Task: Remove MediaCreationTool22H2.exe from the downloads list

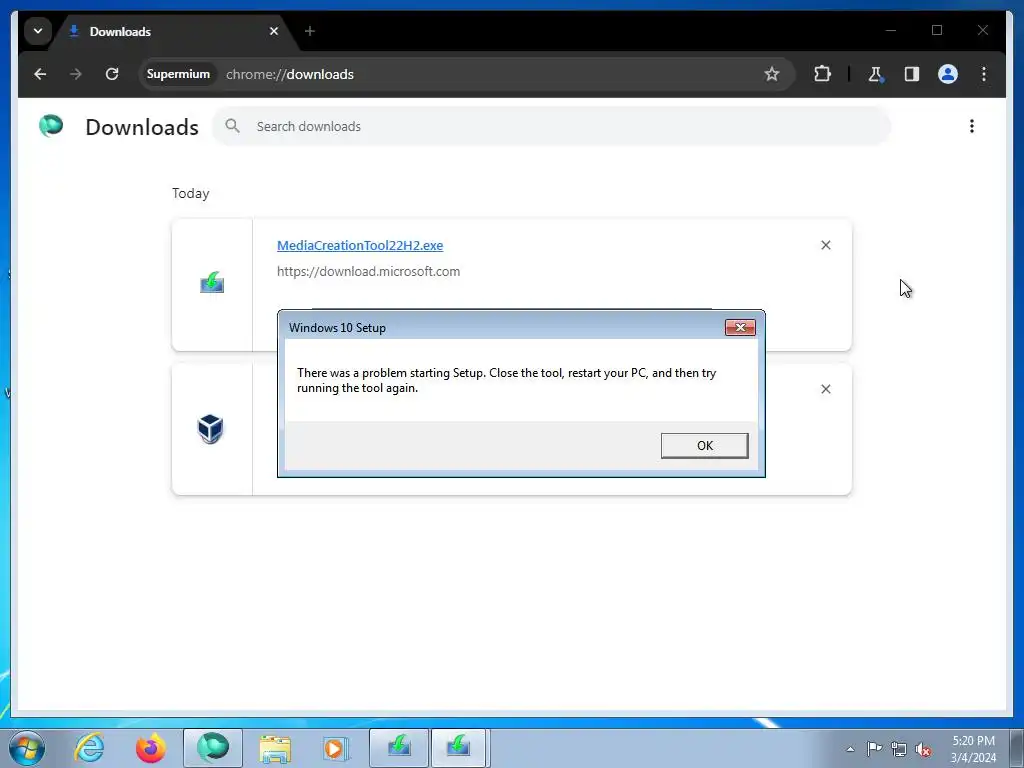Action: point(825,245)
